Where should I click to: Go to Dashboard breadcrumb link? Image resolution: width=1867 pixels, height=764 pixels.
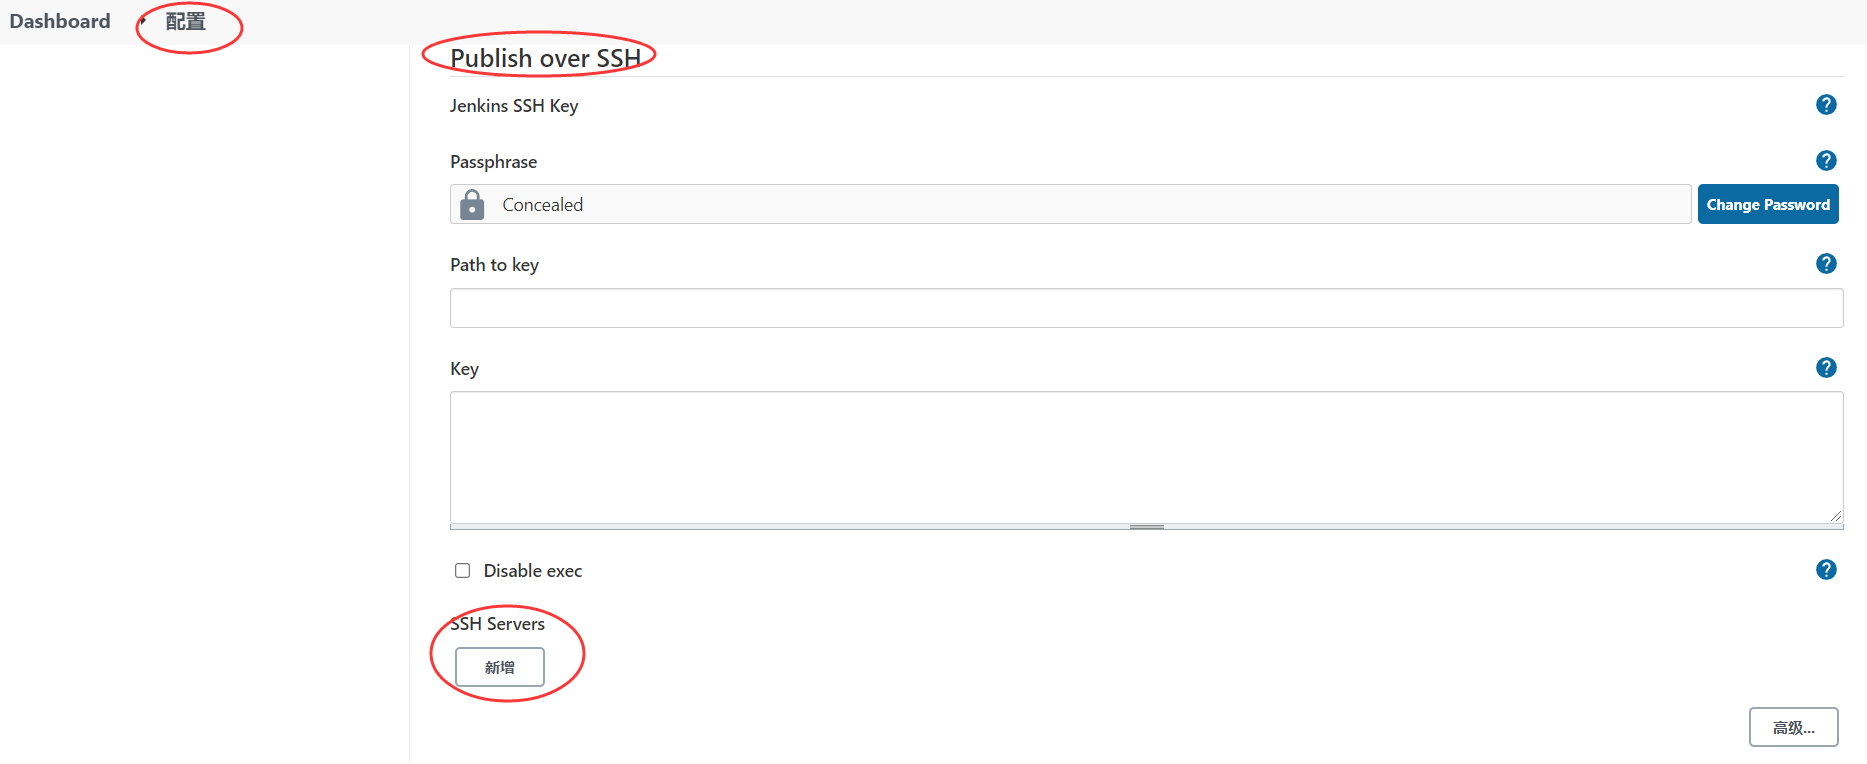click(x=60, y=21)
